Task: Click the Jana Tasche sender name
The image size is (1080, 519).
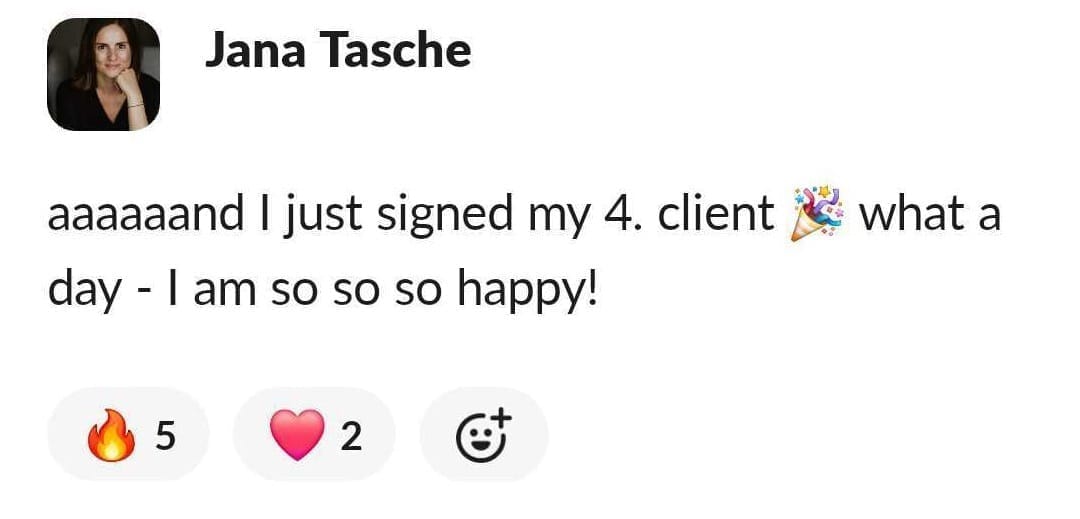Action: pos(337,49)
